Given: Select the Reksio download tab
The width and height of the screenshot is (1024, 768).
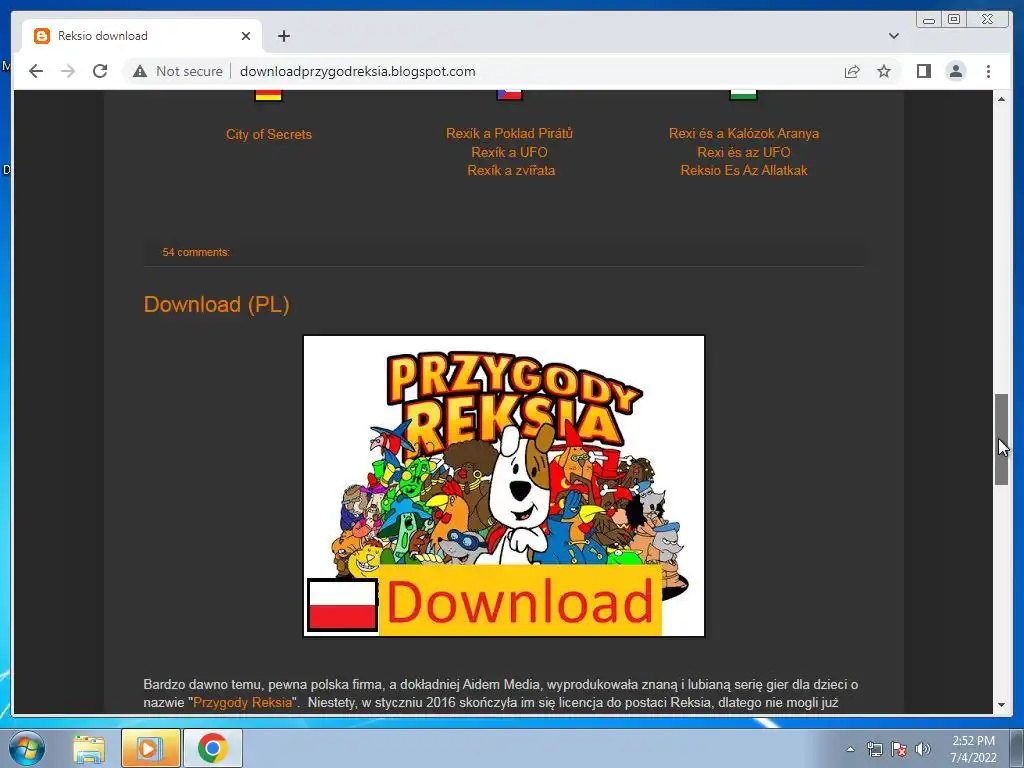Looking at the screenshot, I should [x=142, y=36].
